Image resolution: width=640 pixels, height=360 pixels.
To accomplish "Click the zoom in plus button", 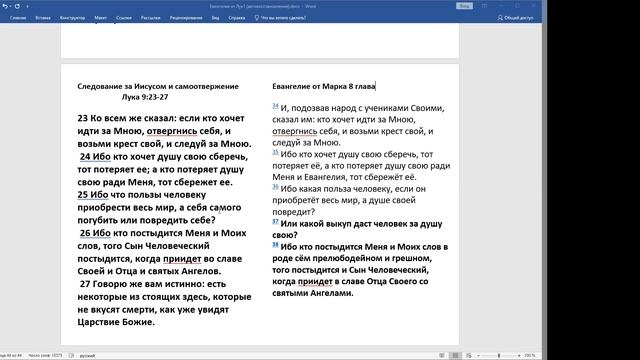I will [519, 356].
